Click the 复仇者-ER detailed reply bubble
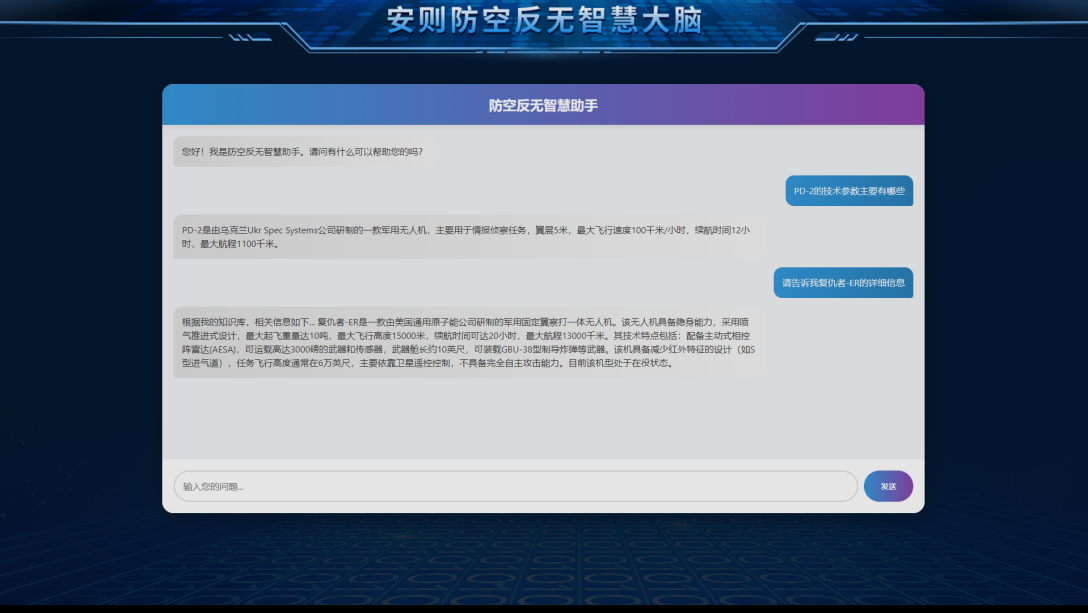Screen dimensions: 1088x613 pyautogui.click(x=468, y=342)
